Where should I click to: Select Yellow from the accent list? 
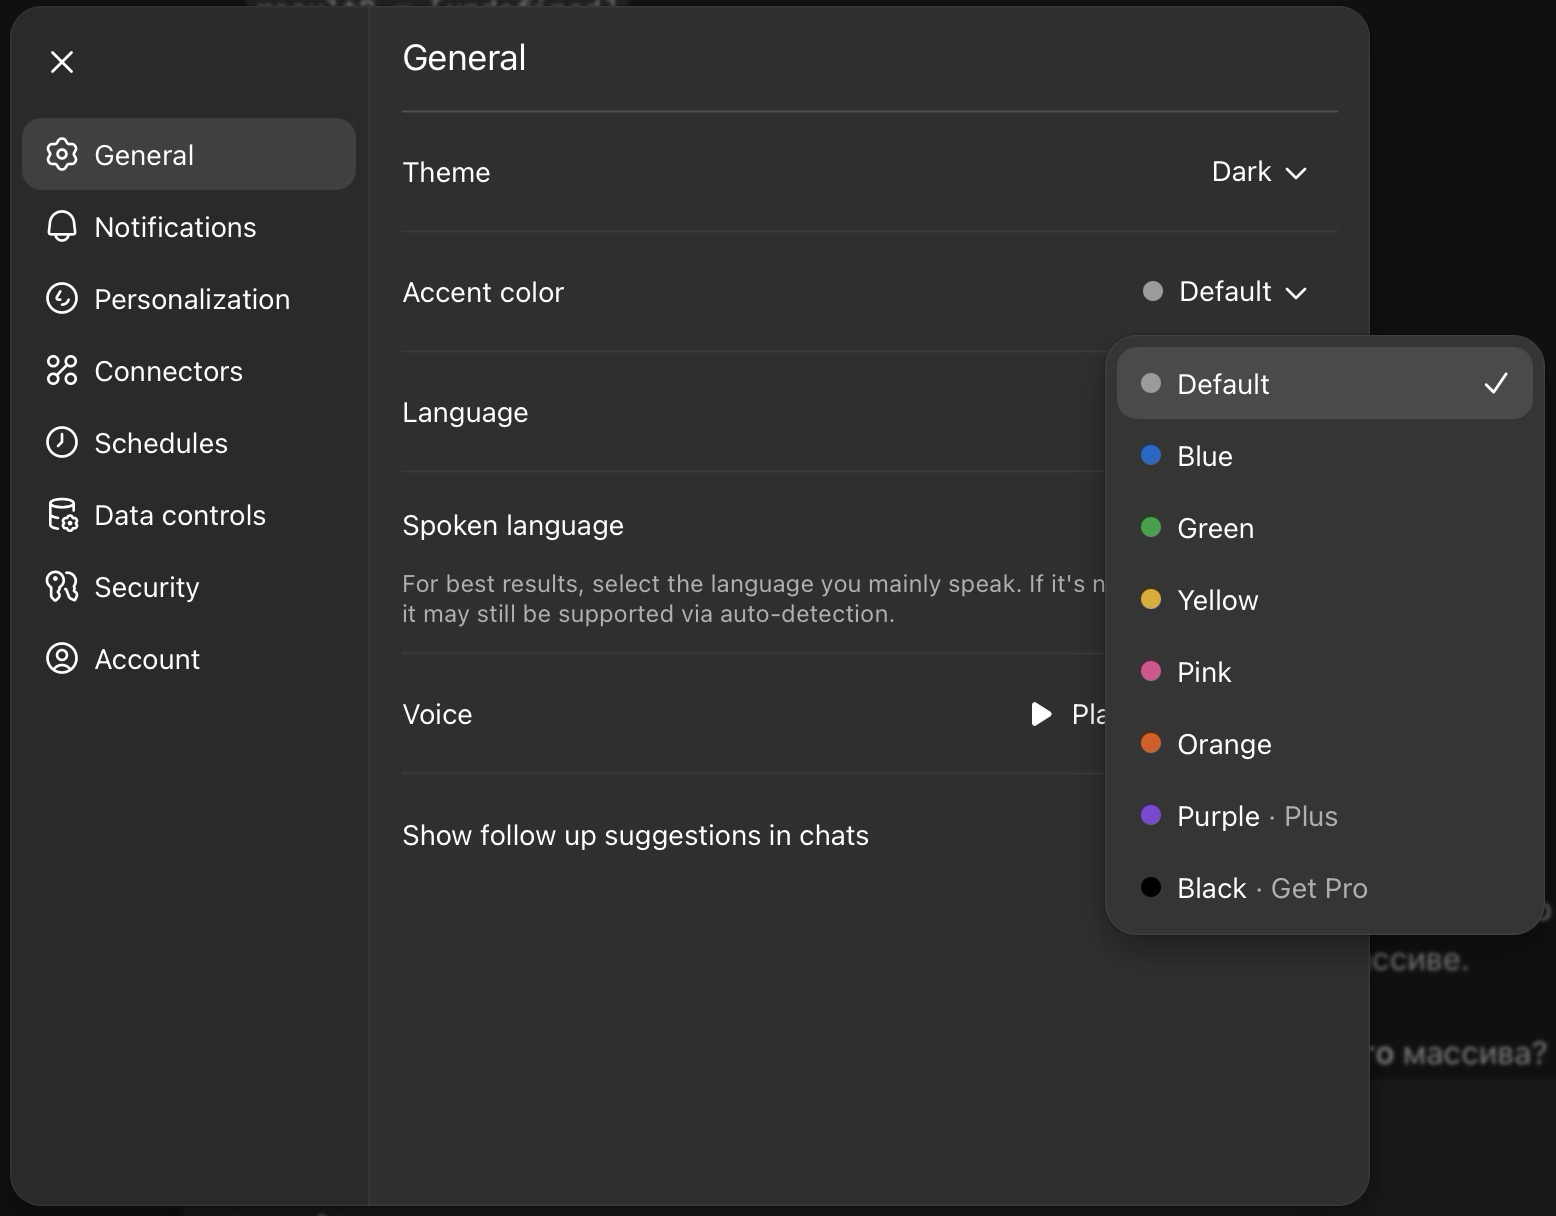click(x=1217, y=600)
